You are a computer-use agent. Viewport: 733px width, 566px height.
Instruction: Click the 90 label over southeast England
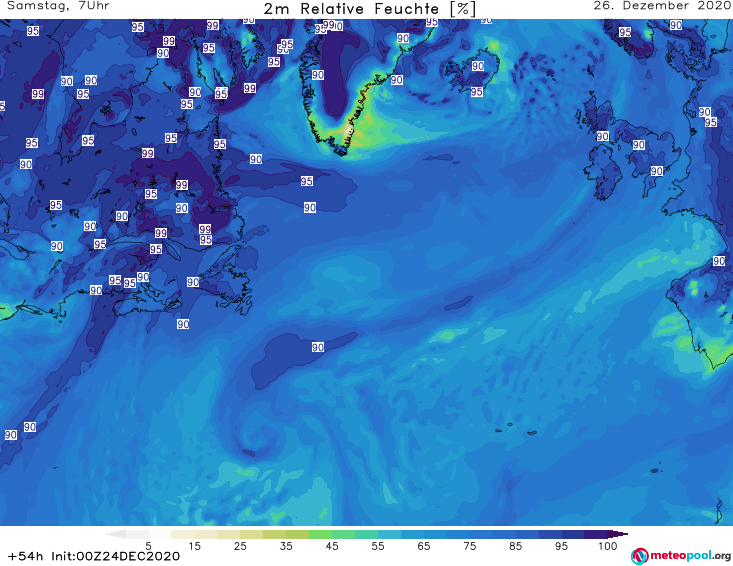click(x=657, y=171)
